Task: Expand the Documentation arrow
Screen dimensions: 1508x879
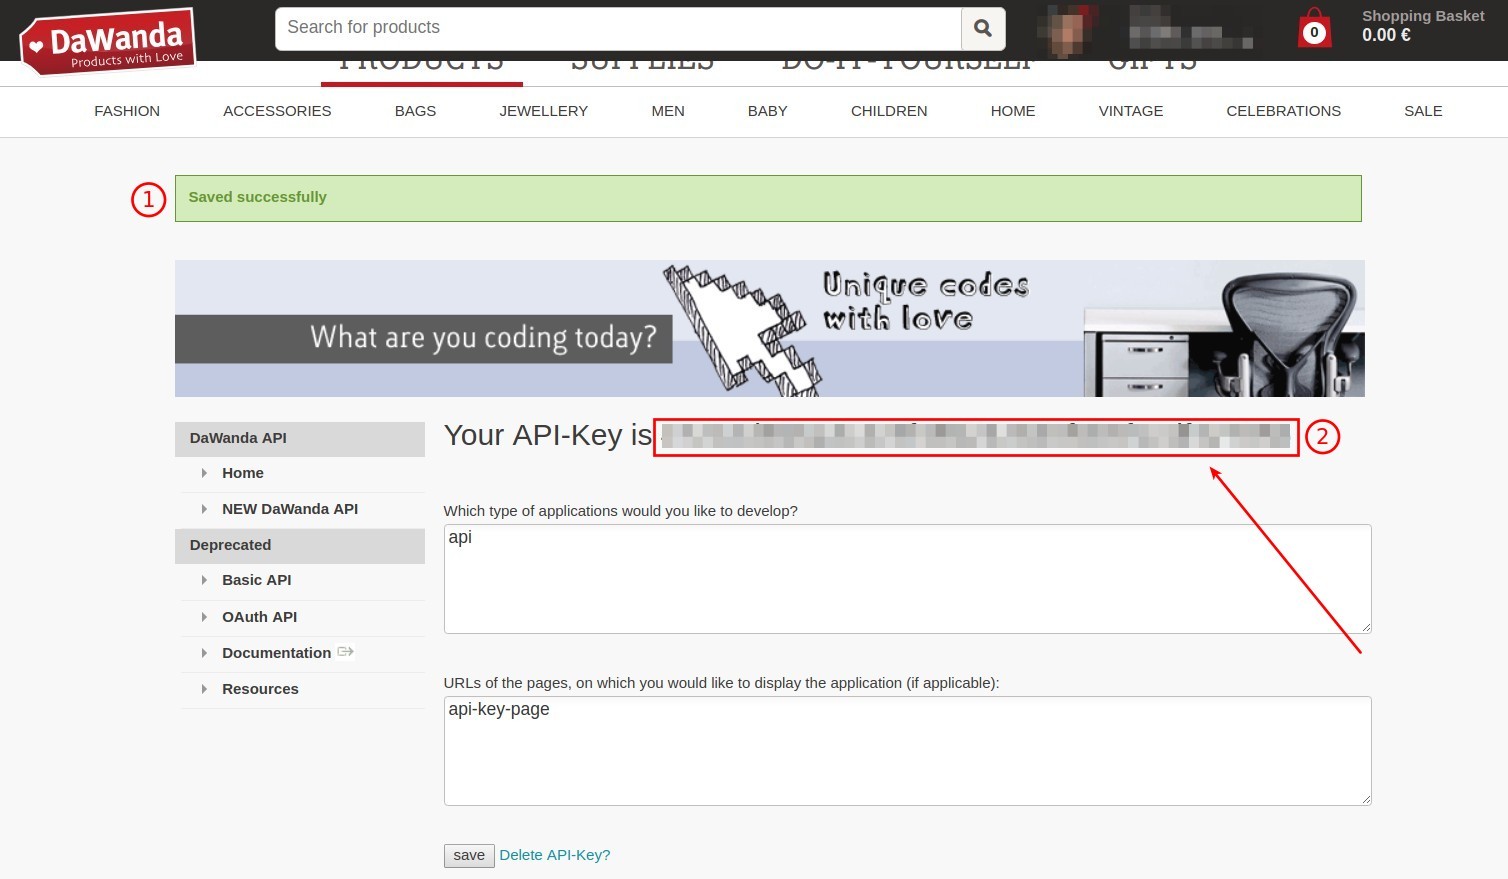Action: click(x=204, y=653)
